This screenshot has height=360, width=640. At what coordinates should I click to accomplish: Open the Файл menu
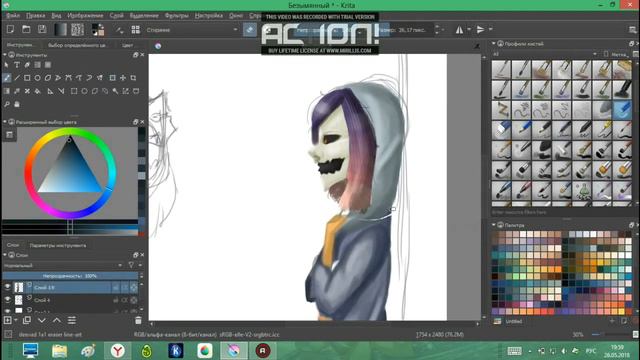coord(13,16)
